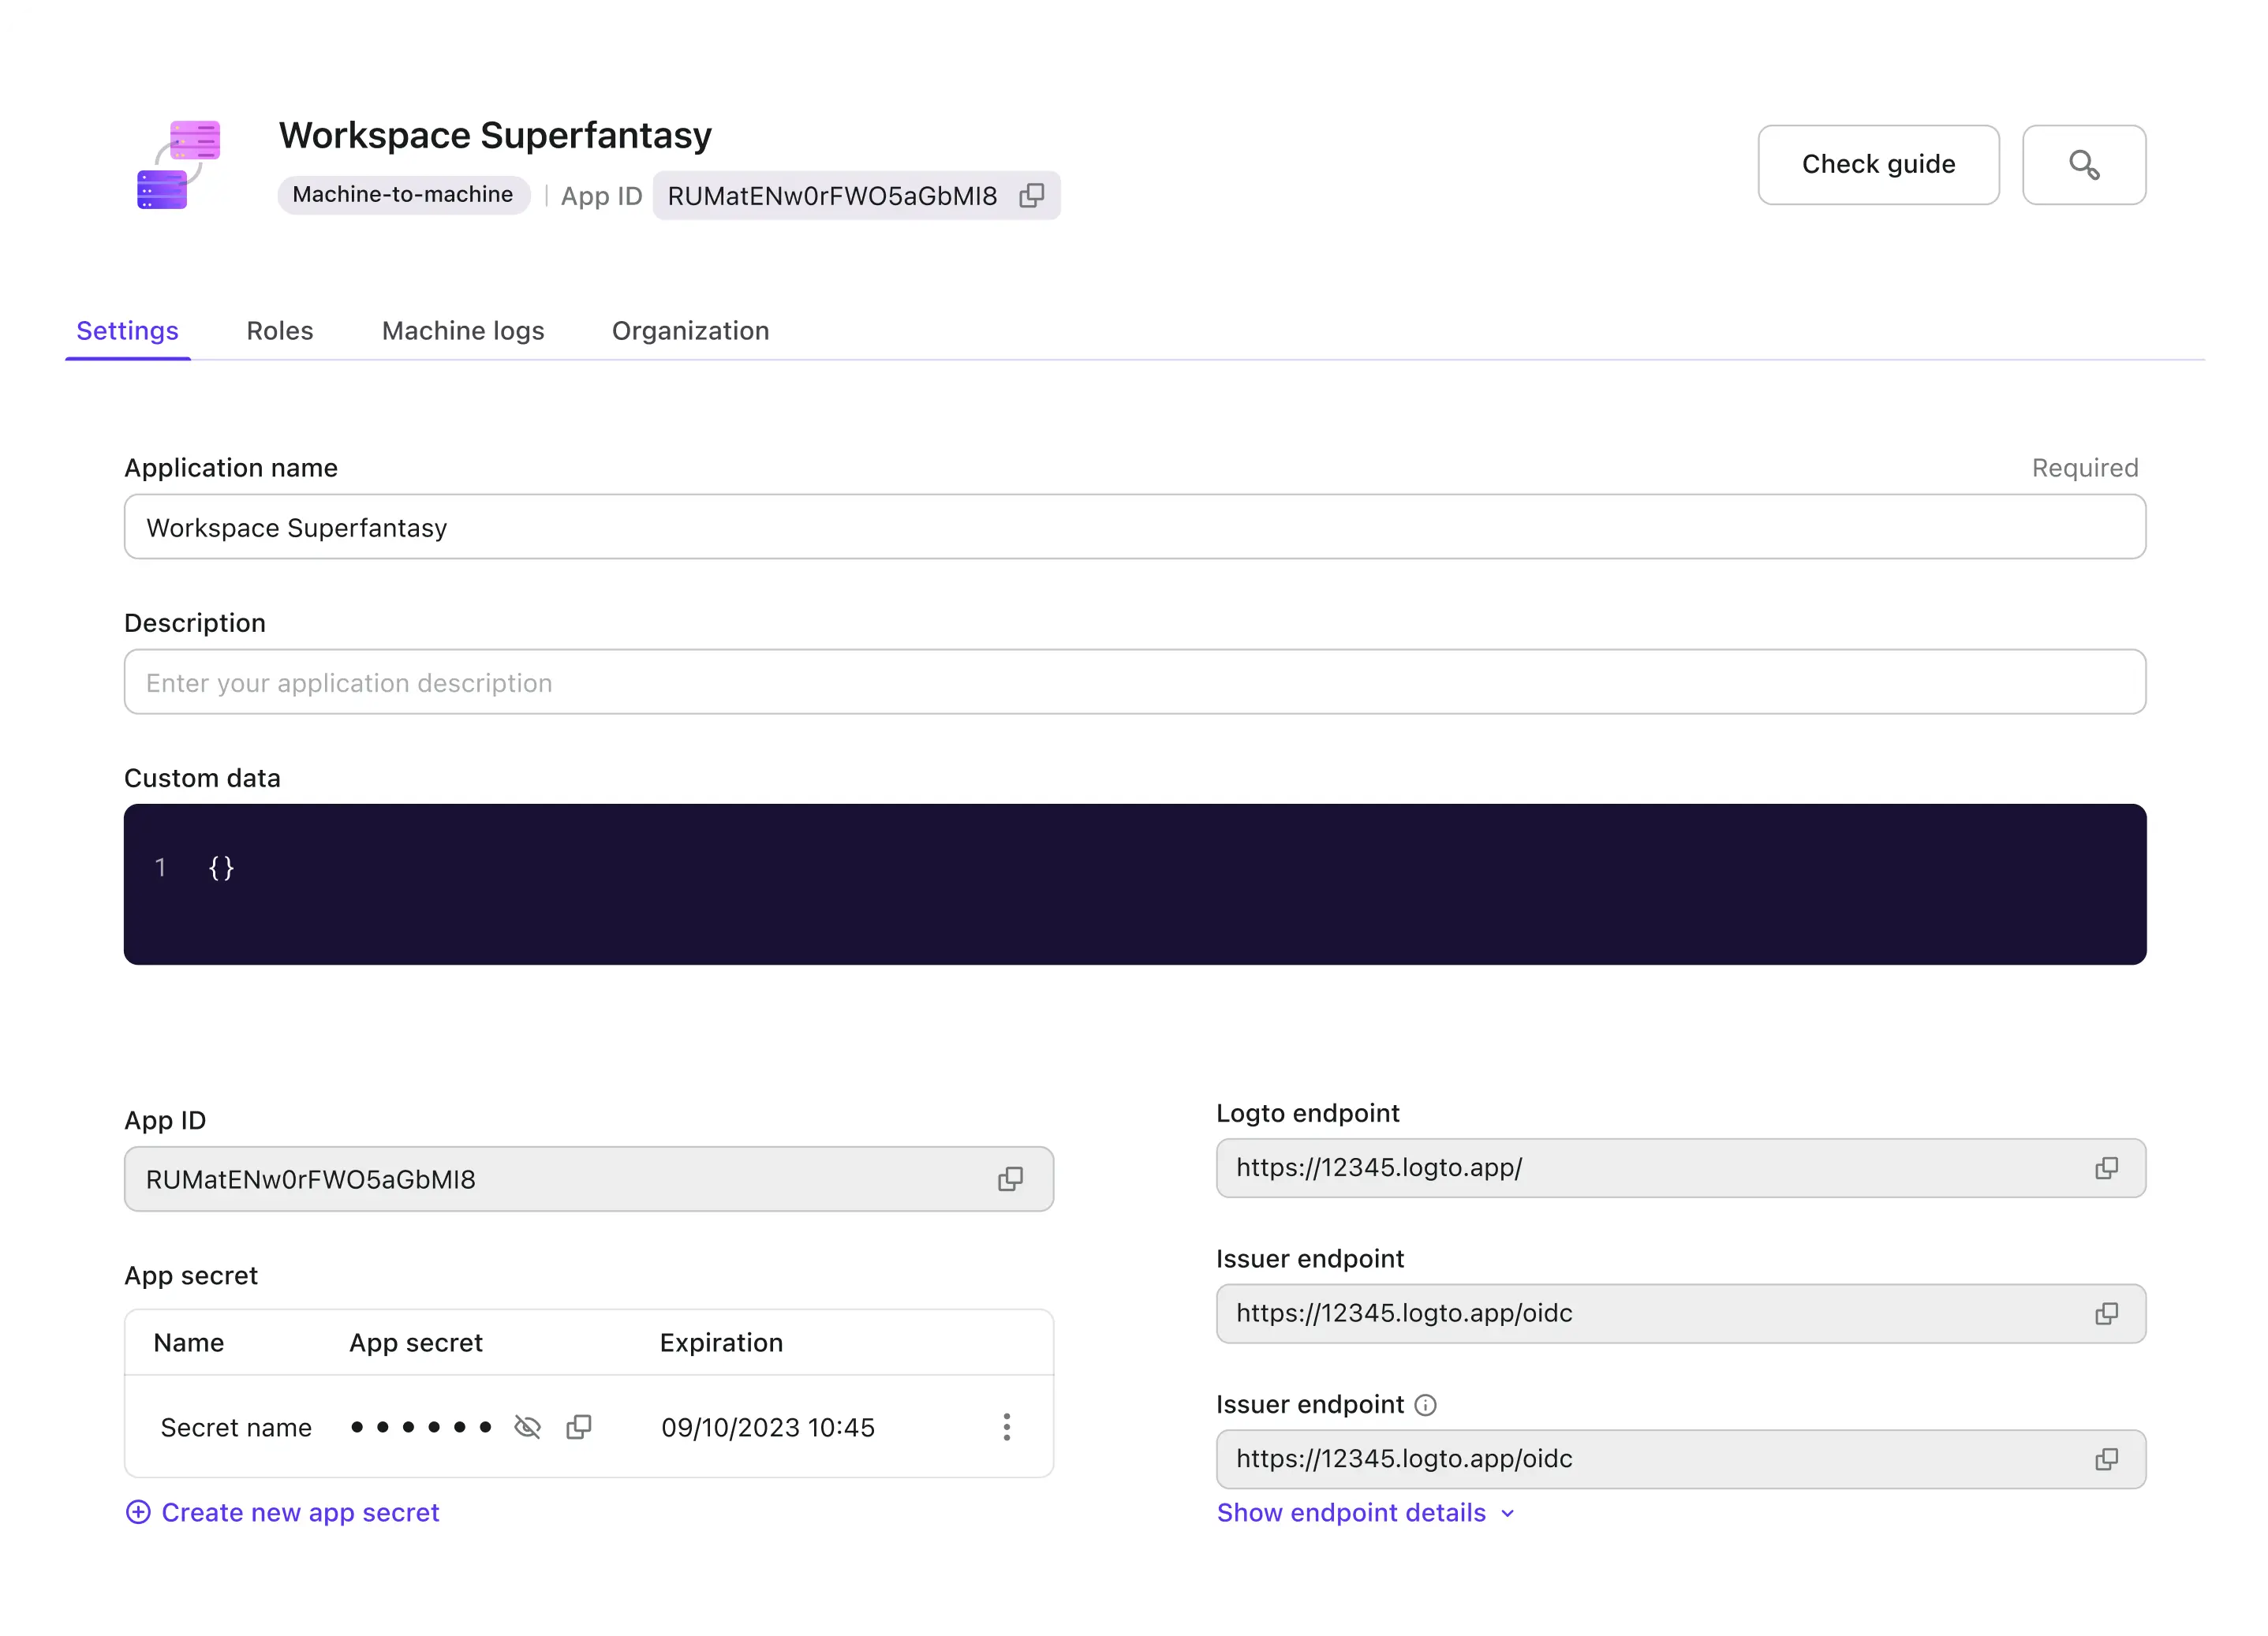Screen dimensions: 2268x1636
Task: Click the Machine-to-machine tag
Action: pos(403,194)
